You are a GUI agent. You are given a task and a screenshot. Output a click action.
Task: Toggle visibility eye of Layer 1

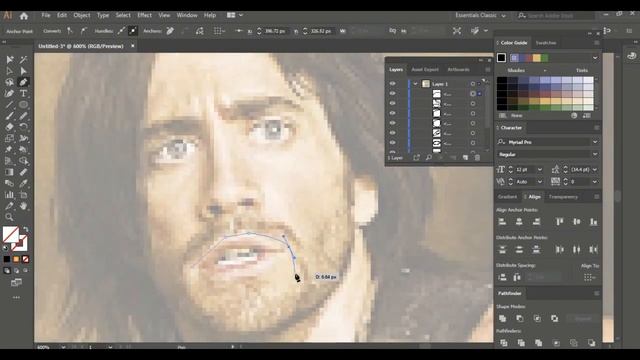click(392, 84)
